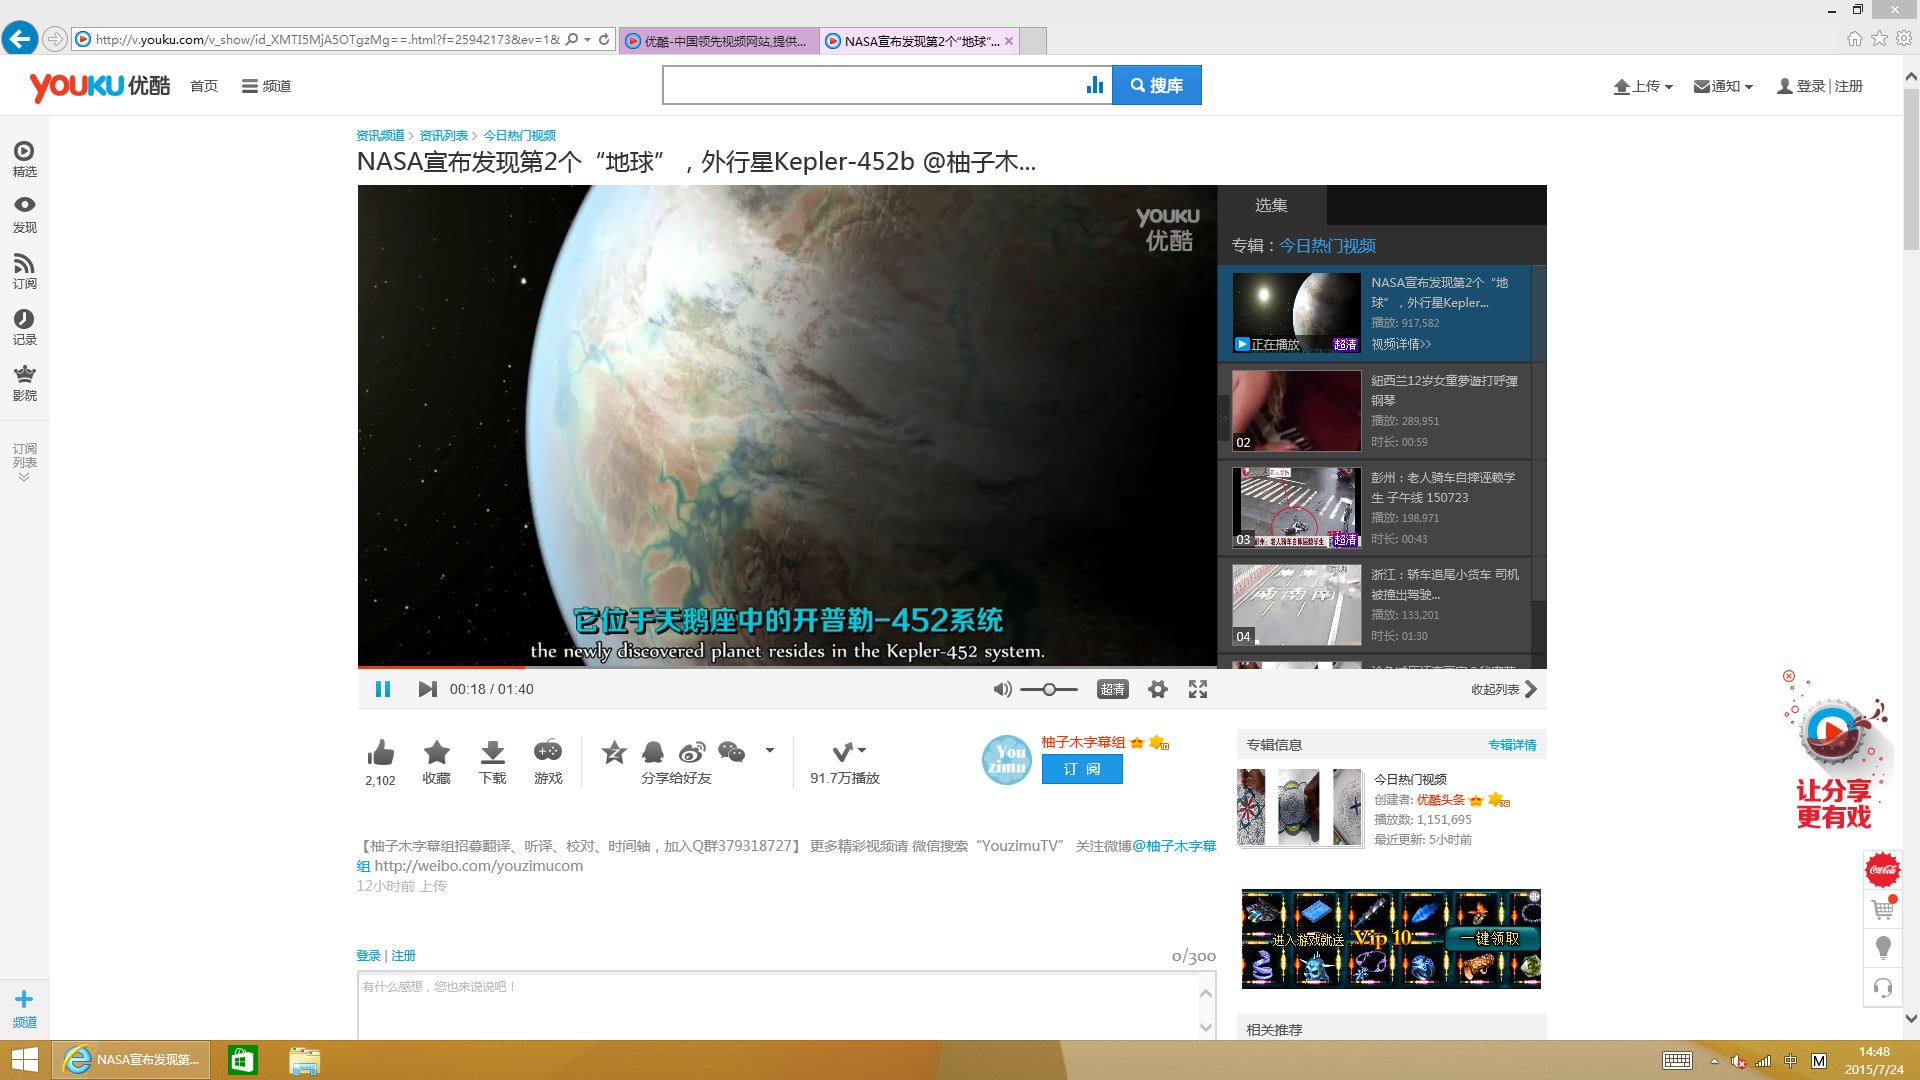
Task: Open the @柚子木字幕组 Weibo link
Action: coord(1173,846)
